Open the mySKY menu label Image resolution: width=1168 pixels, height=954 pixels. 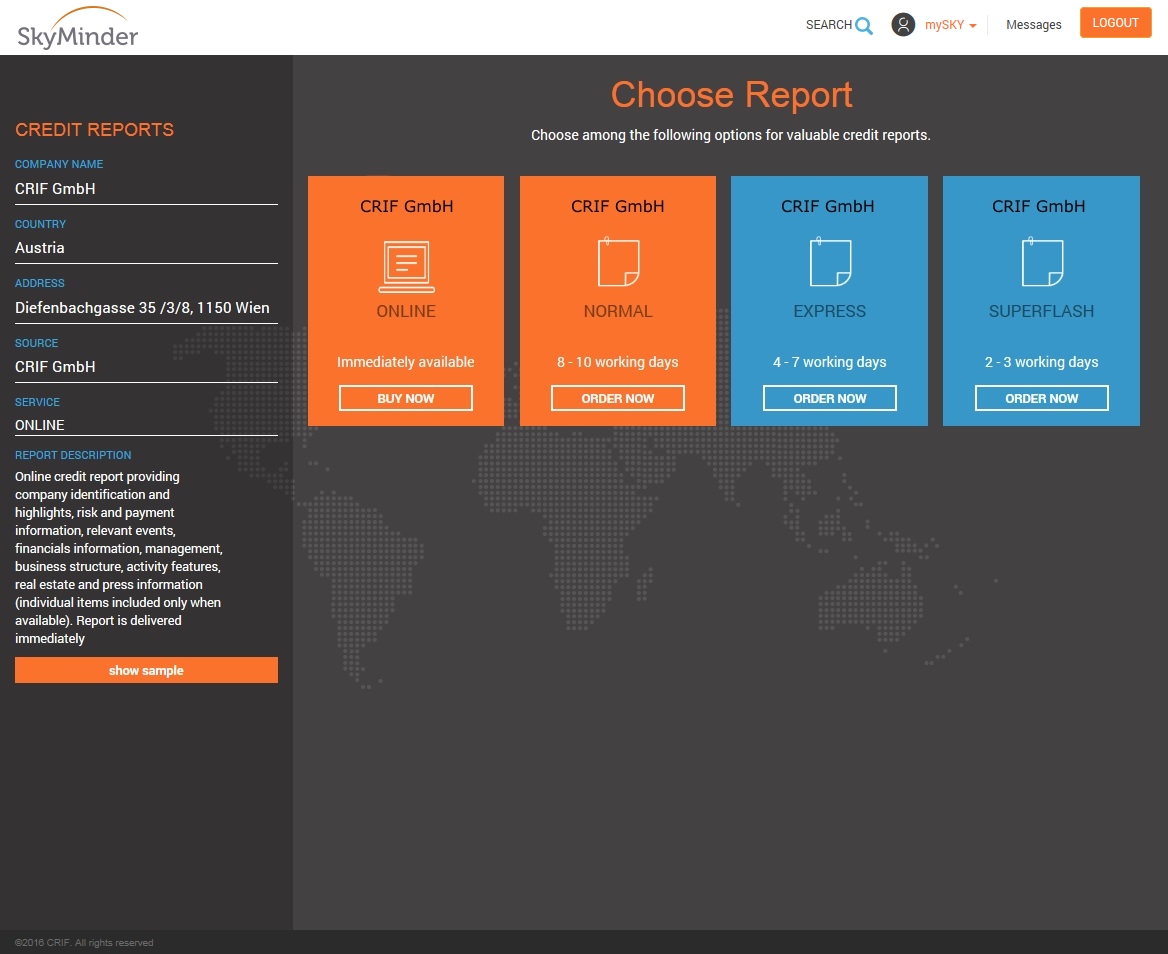click(x=944, y=25)
